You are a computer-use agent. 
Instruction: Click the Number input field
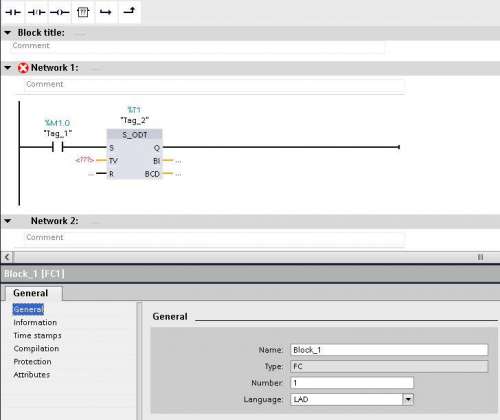click(352, 383)
